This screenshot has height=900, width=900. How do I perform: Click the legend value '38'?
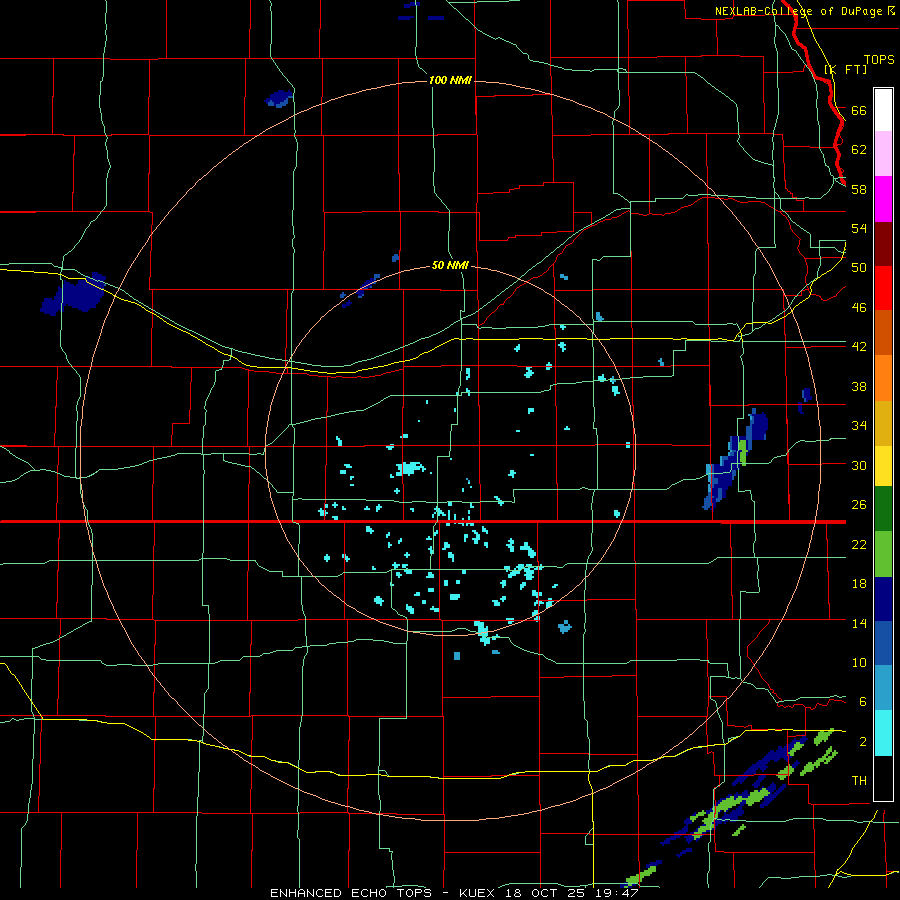pyautogui.click(x=859, y=386)
